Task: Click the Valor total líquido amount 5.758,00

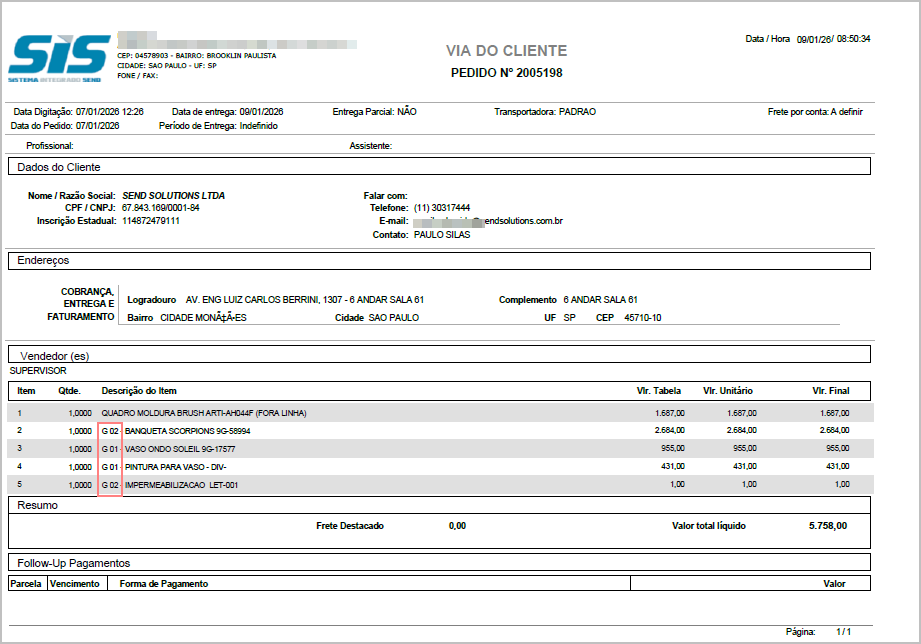Action: (x=827, y=525)
